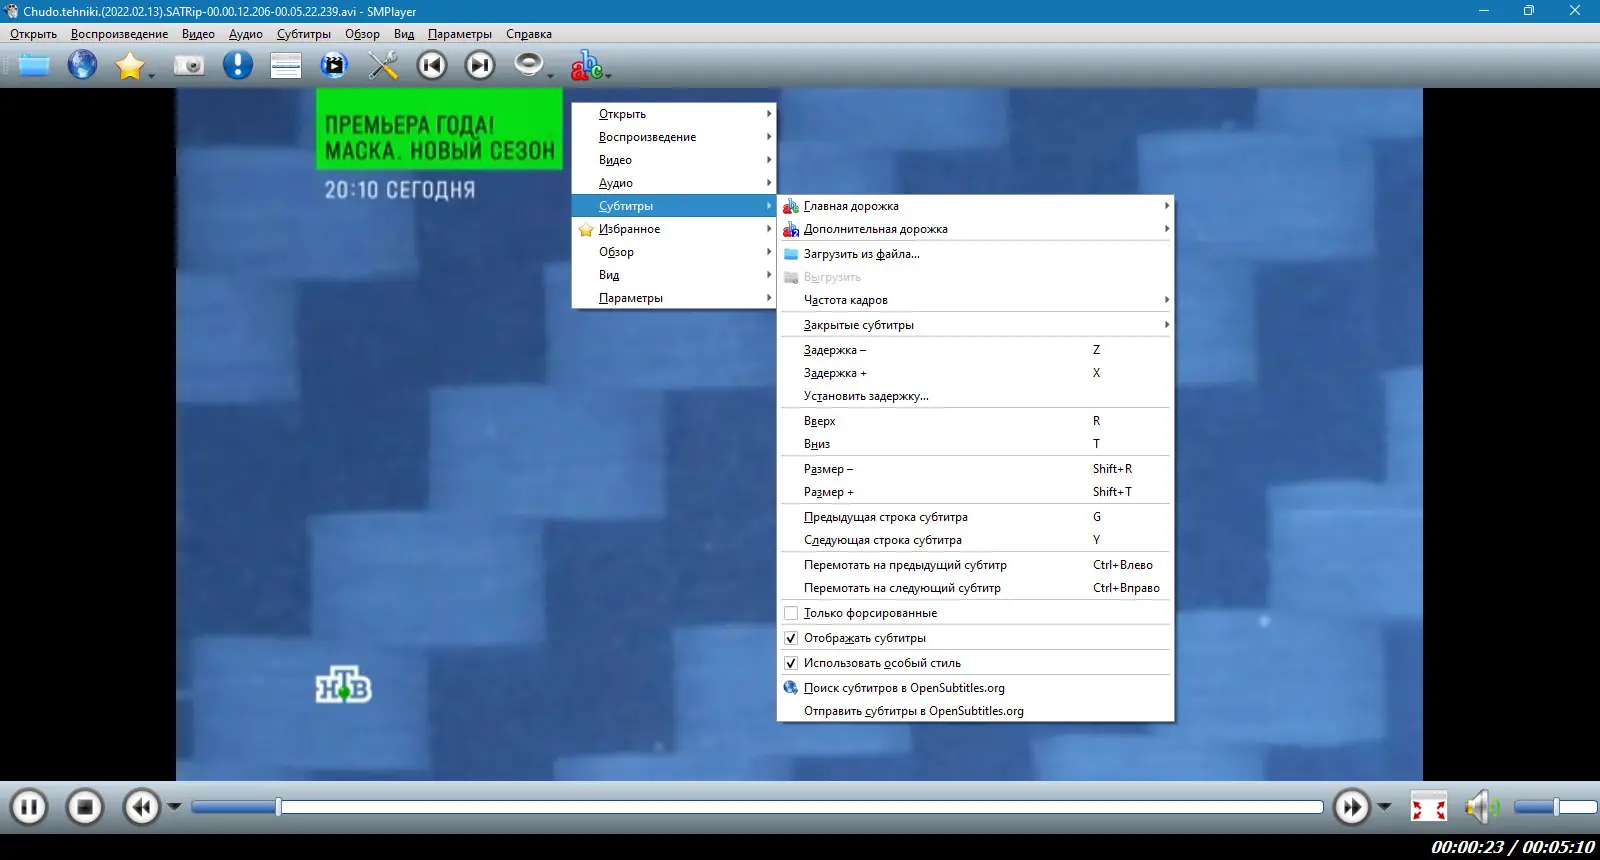This screenshot has height=860, width=1600.
Task: Open the Справка menu in the menu bar
Action: tap(529, 34)
